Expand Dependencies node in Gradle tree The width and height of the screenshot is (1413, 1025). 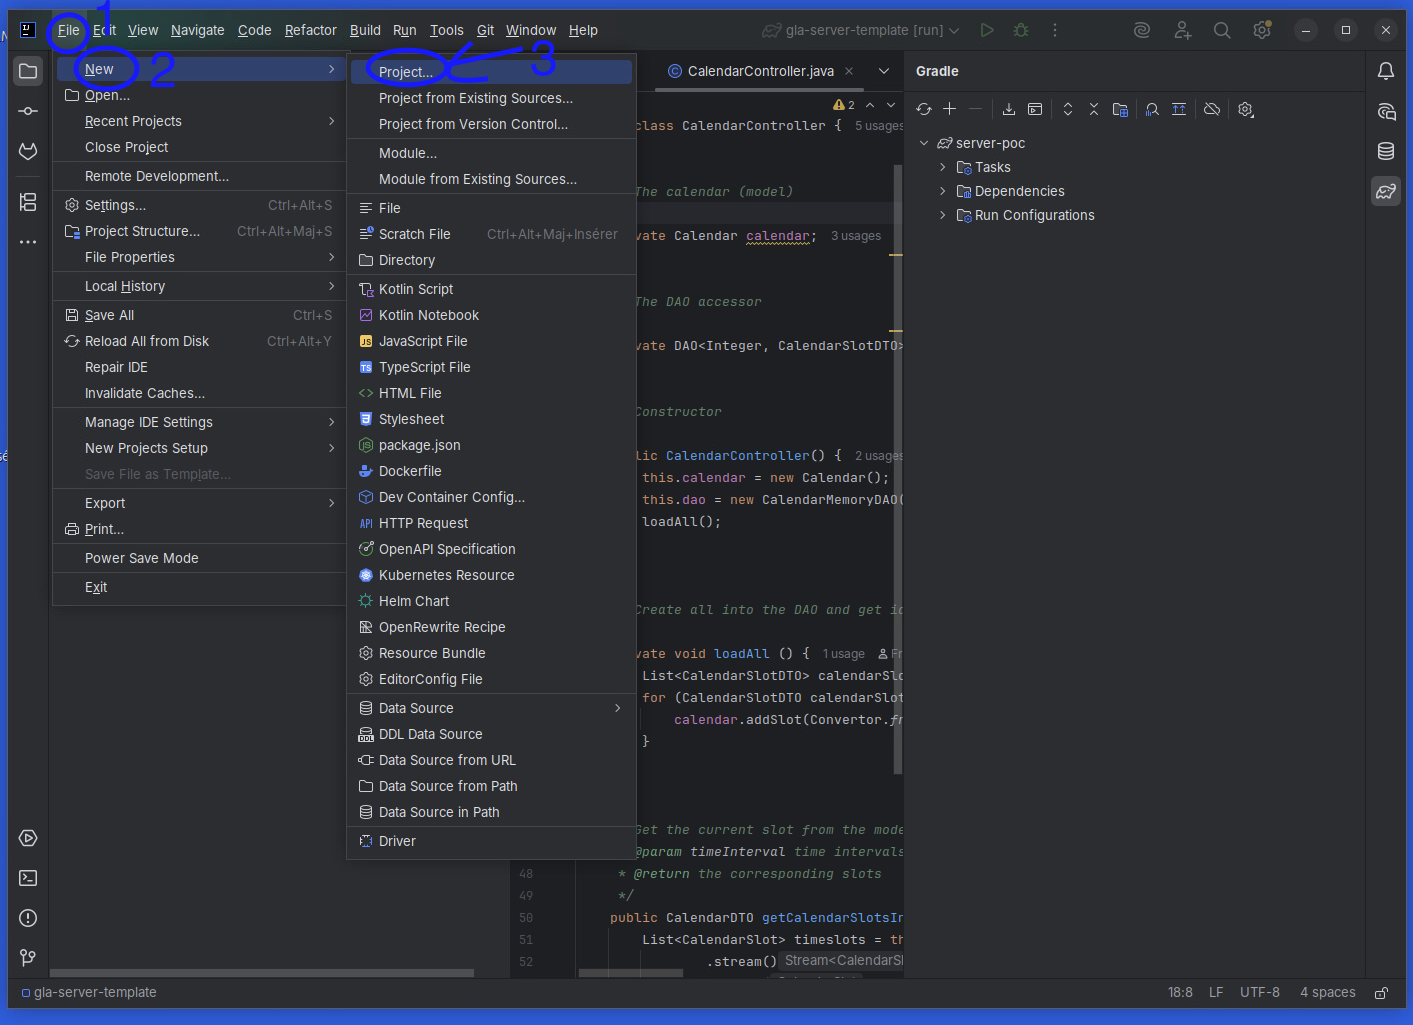(x=942, y=191)
